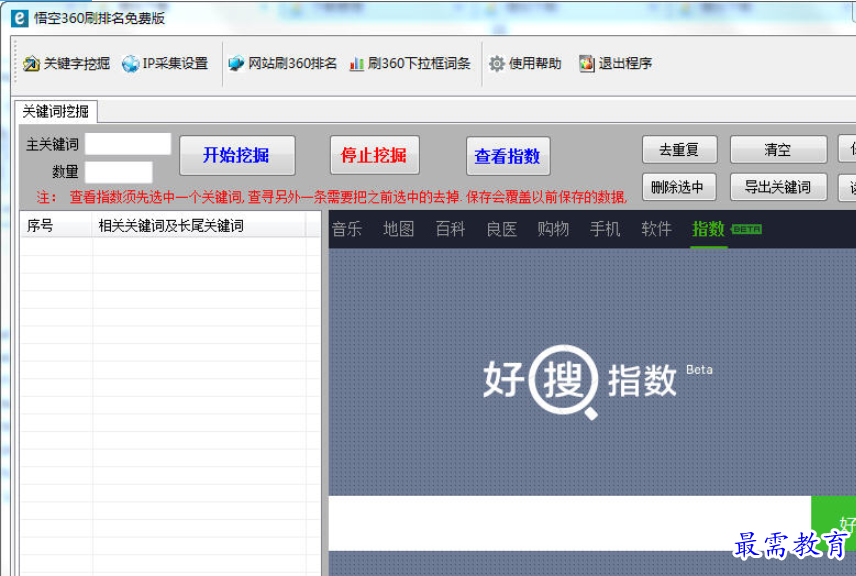The image size is (856, 576).
Task: Click the 数量 input field
Action: [x=119, y=172]
